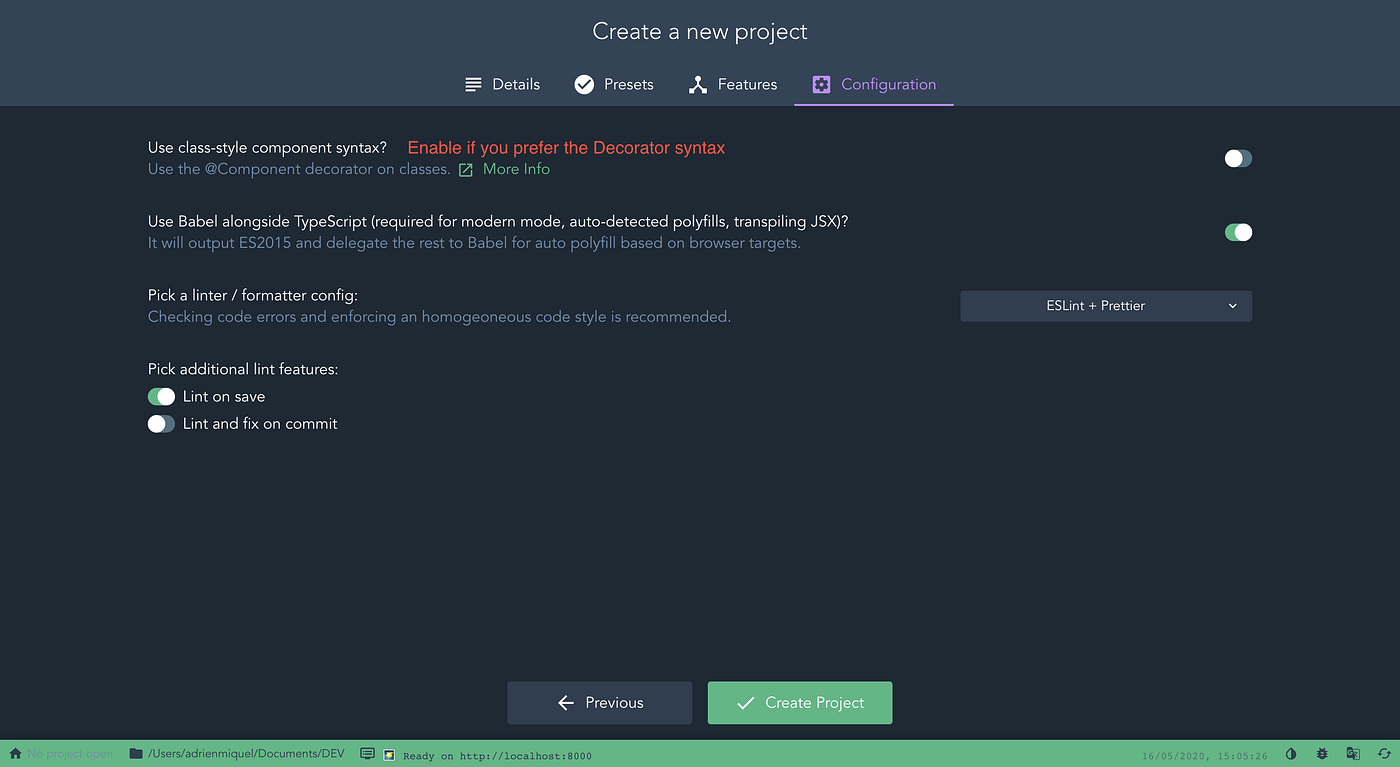This screenshot has width=1400, height=767.
Task: Click the translate icon in the status bar
Action: tap(1352, 754)
